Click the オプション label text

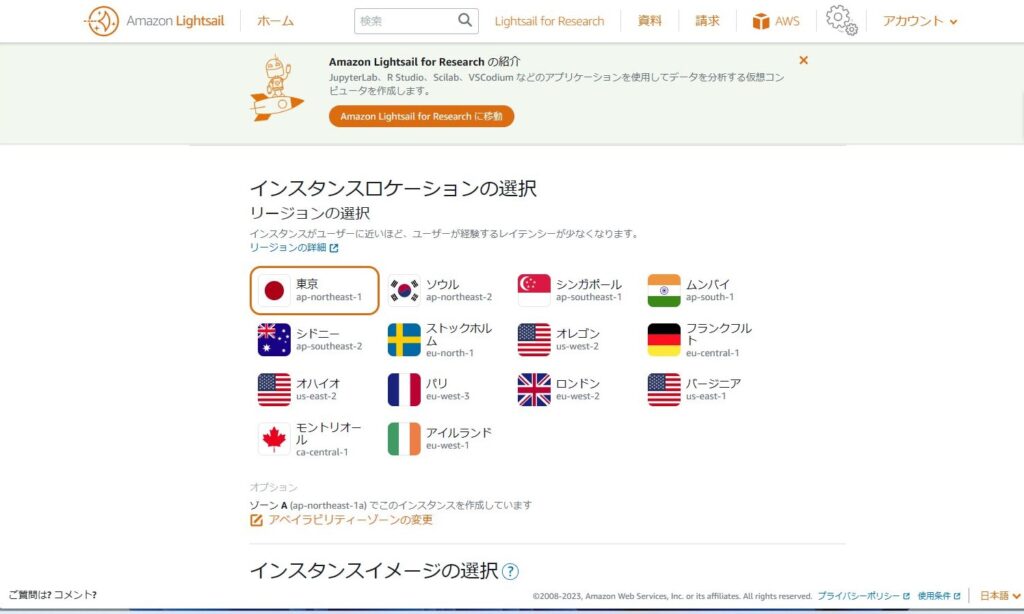pos(273,487)
